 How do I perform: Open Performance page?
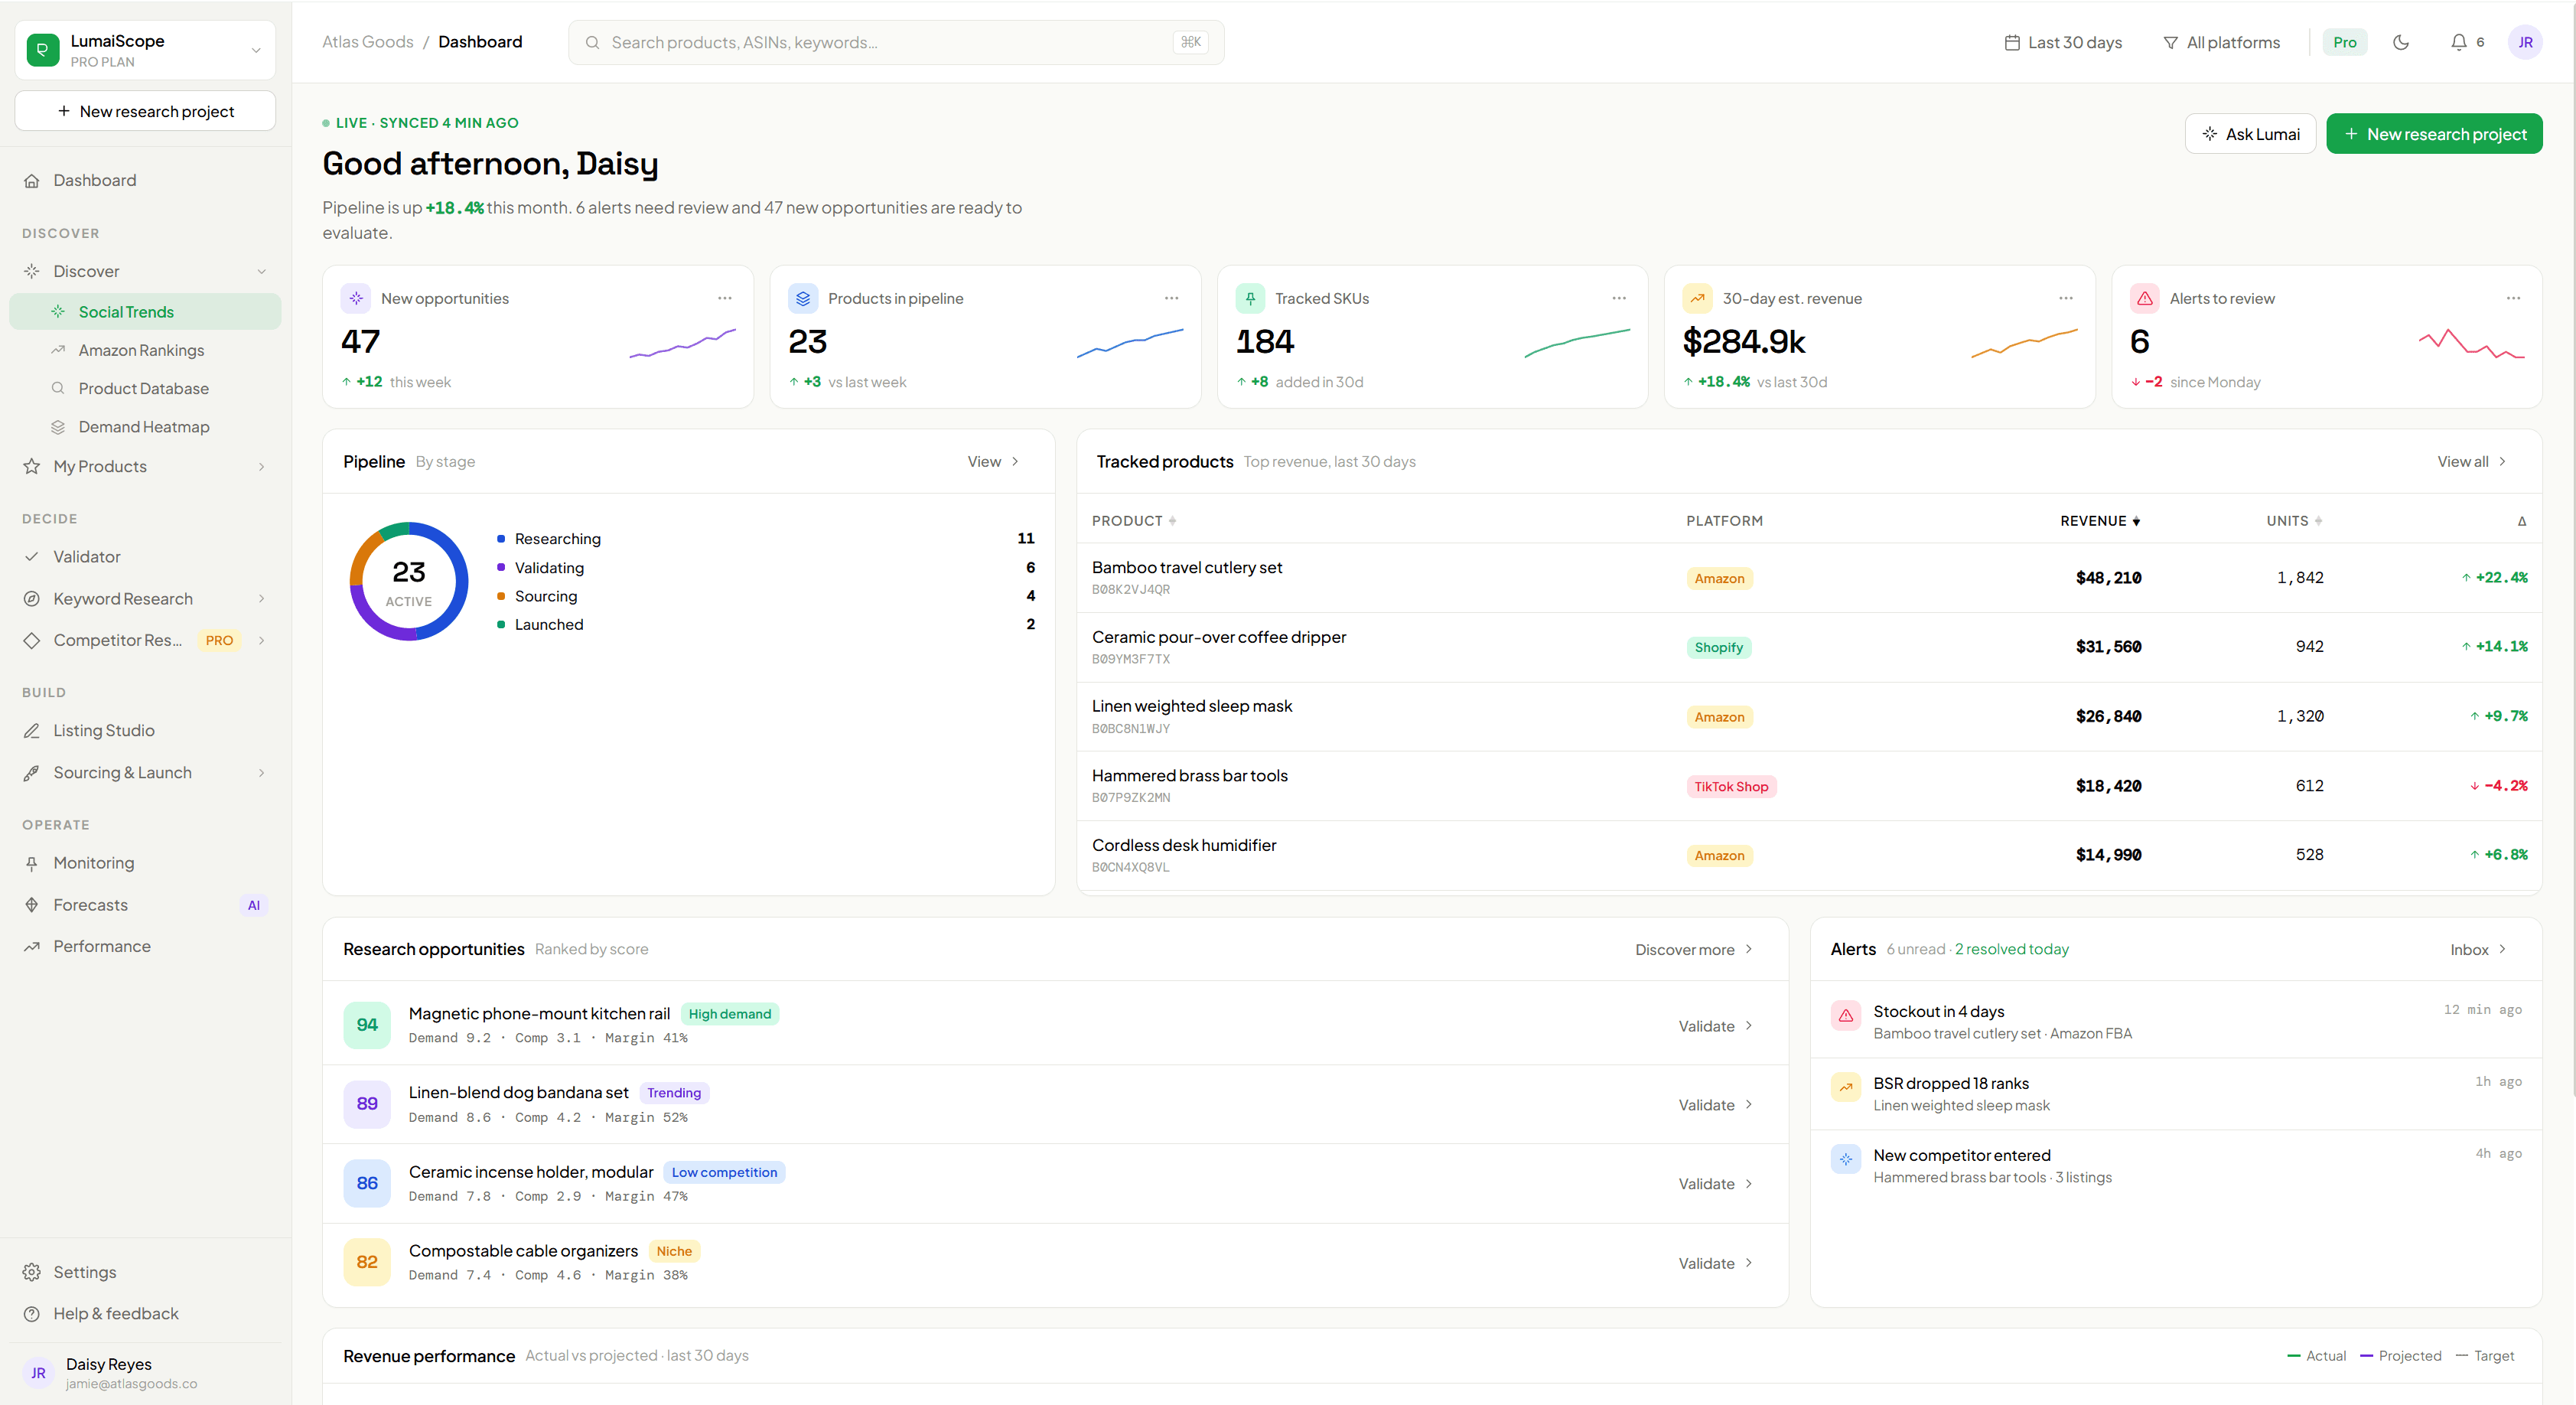(145, 946)
